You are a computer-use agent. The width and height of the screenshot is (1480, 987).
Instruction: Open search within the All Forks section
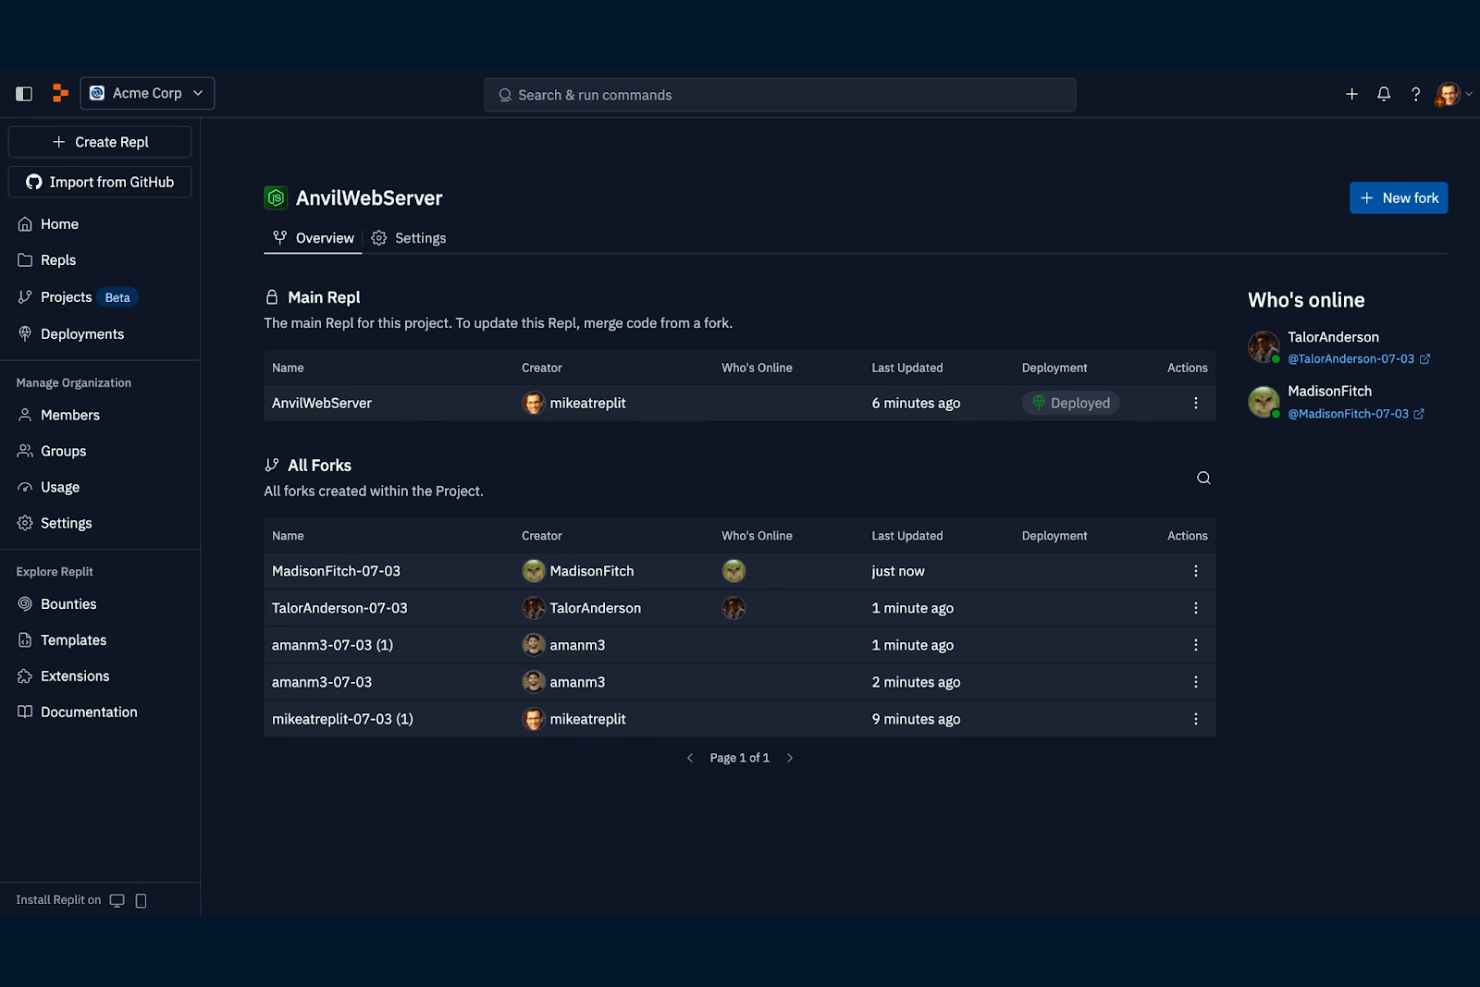click(x=1203, y=477)
